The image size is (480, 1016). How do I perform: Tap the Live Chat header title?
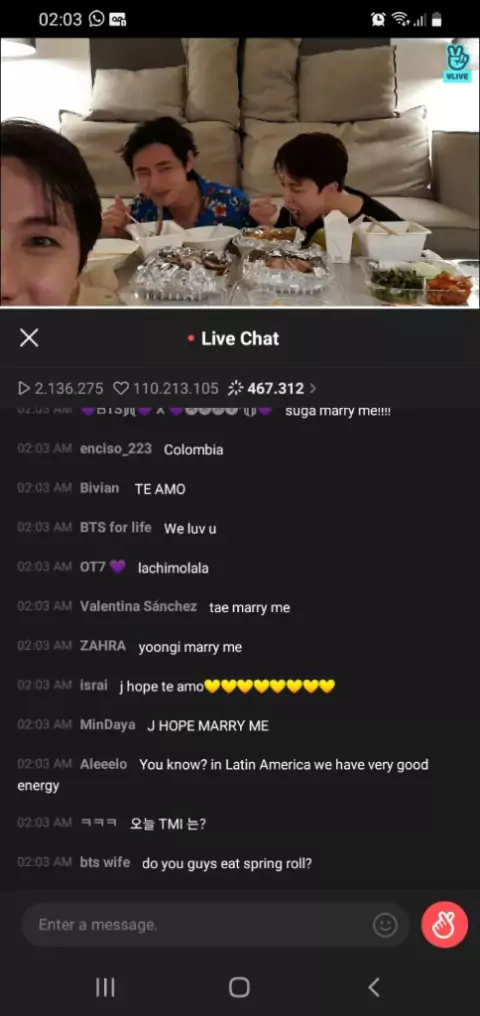pos(240,338)
